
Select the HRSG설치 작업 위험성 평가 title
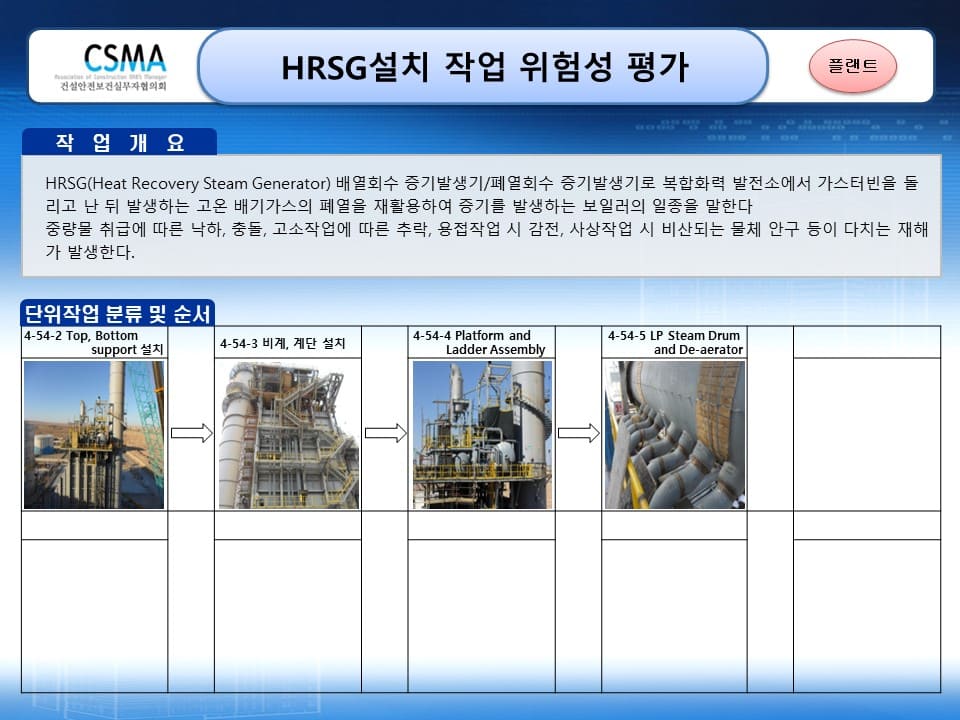pos(486,67)
